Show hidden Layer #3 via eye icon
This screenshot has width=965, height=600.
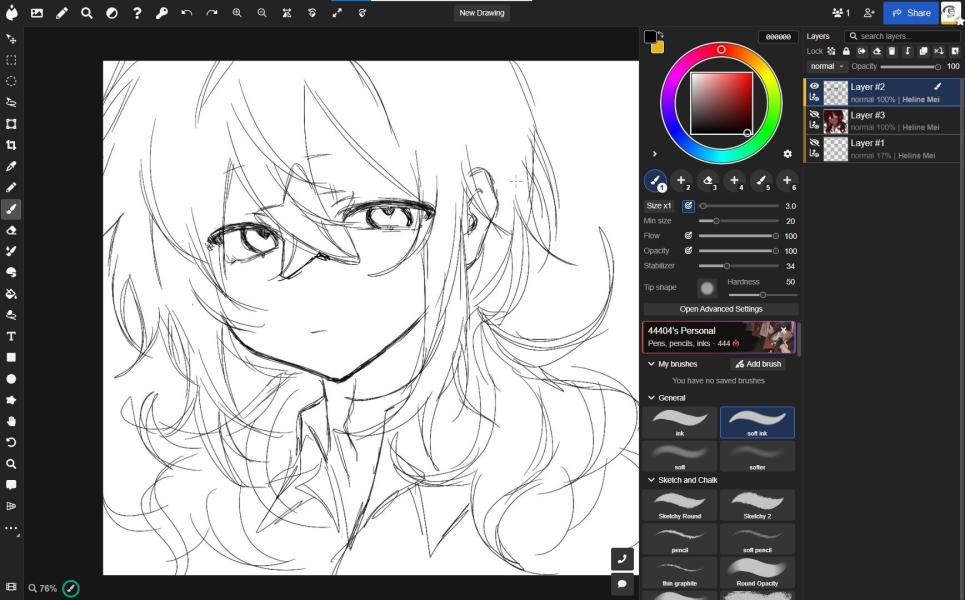click(814, 115)
